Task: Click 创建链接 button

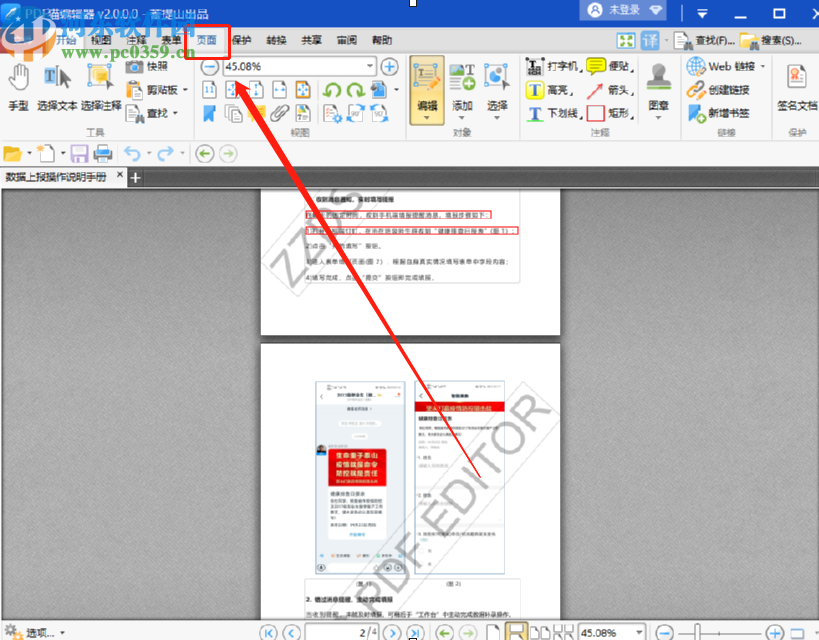Action: click(x=718, y=90)
